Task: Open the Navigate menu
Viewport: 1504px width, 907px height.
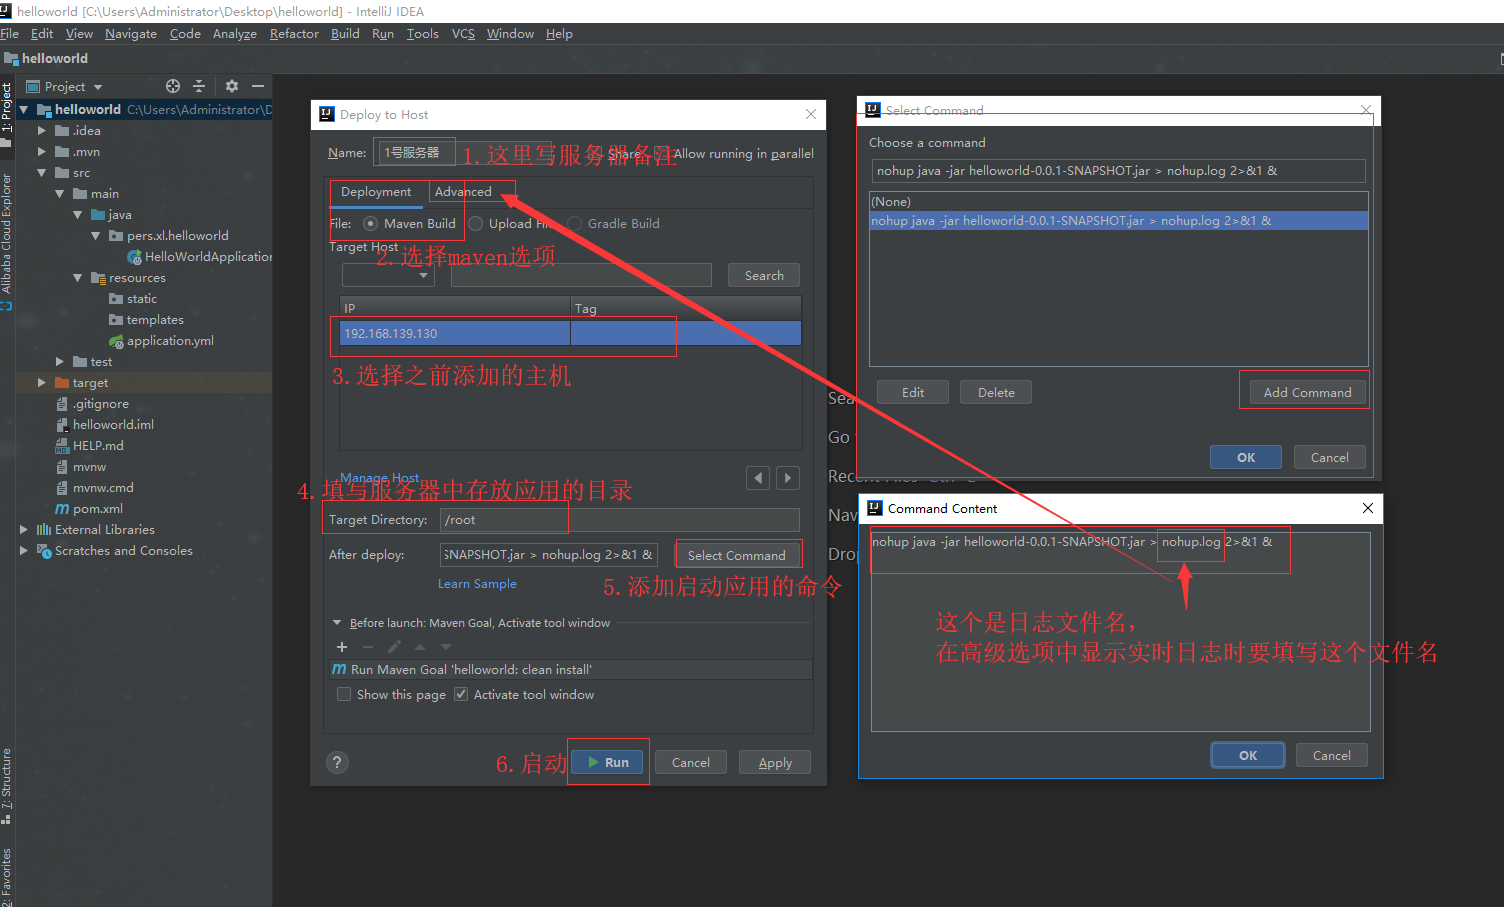Action: pyautogui.click(x=131, y=34)
